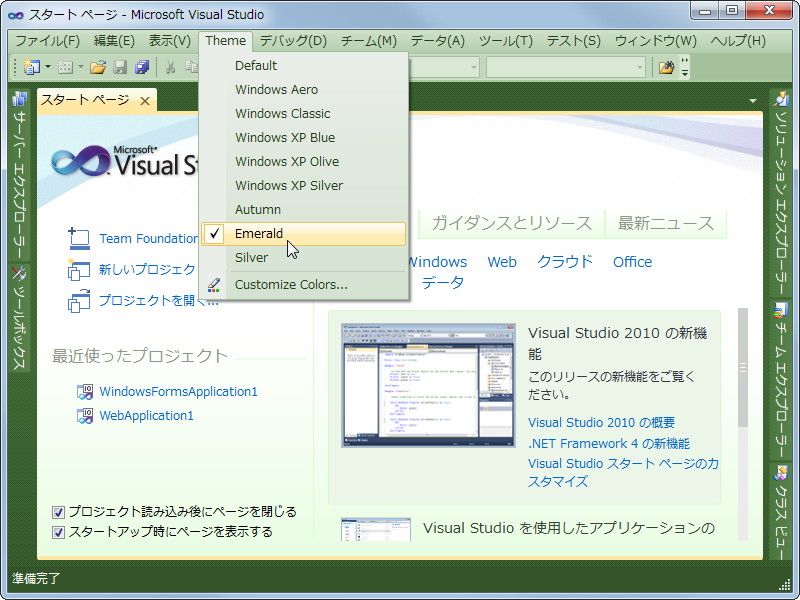Screen dimensions: 800x600
Task: Expand the Start Page pull-down arrow on the right
Action: tap(753, 100)
